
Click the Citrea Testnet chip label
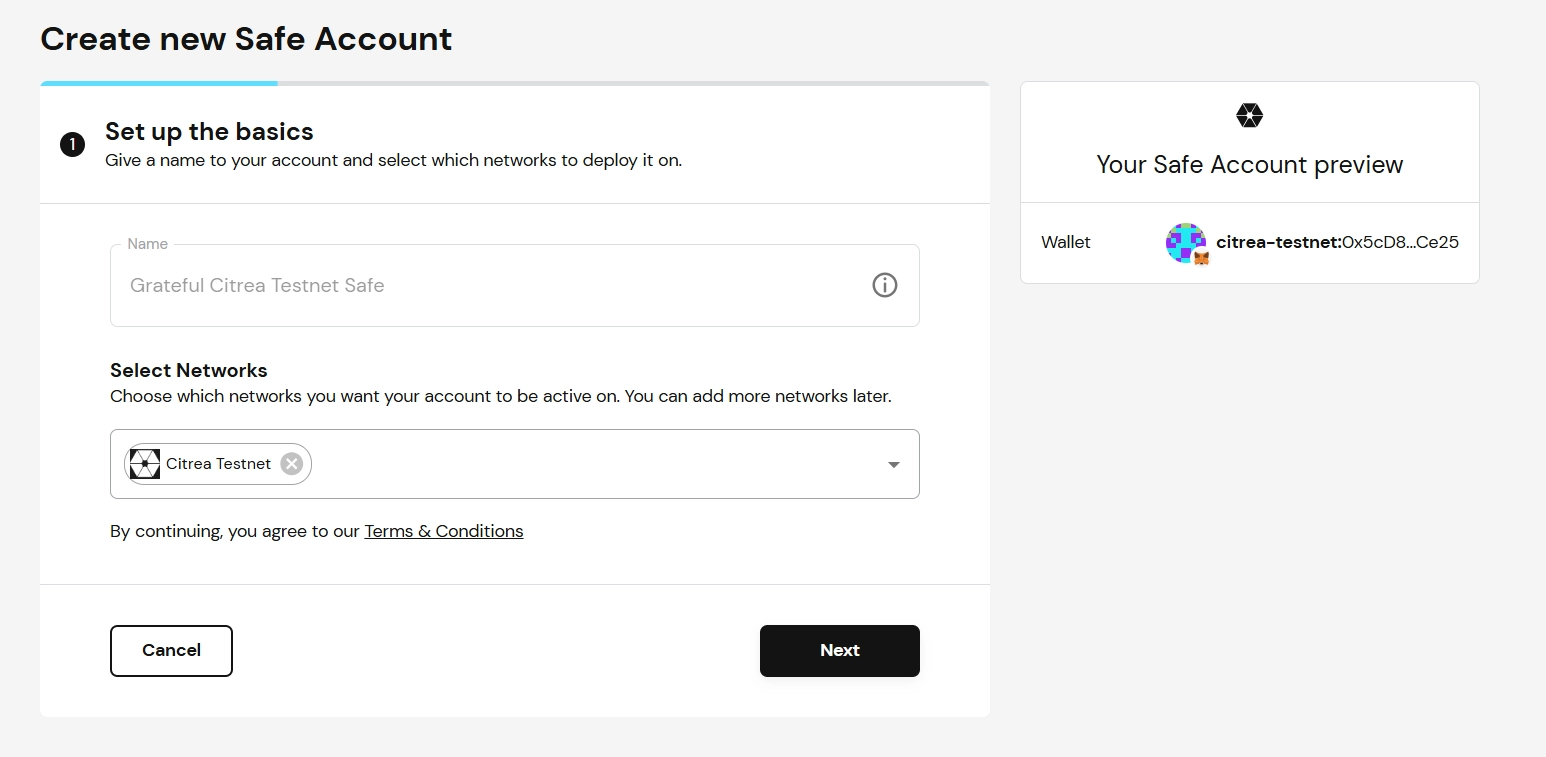click(x=218, y=464)
